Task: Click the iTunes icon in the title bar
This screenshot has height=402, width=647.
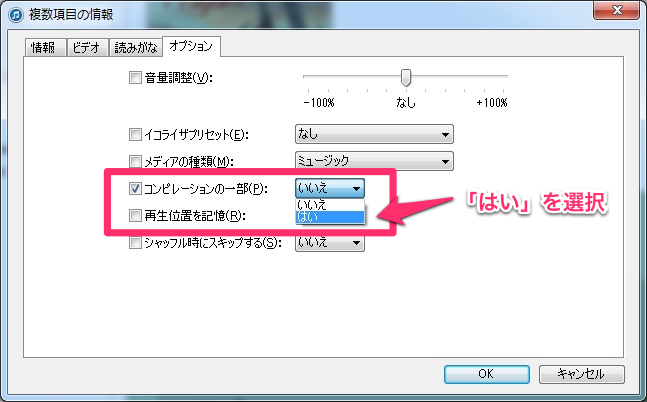Action: (16, 15)
